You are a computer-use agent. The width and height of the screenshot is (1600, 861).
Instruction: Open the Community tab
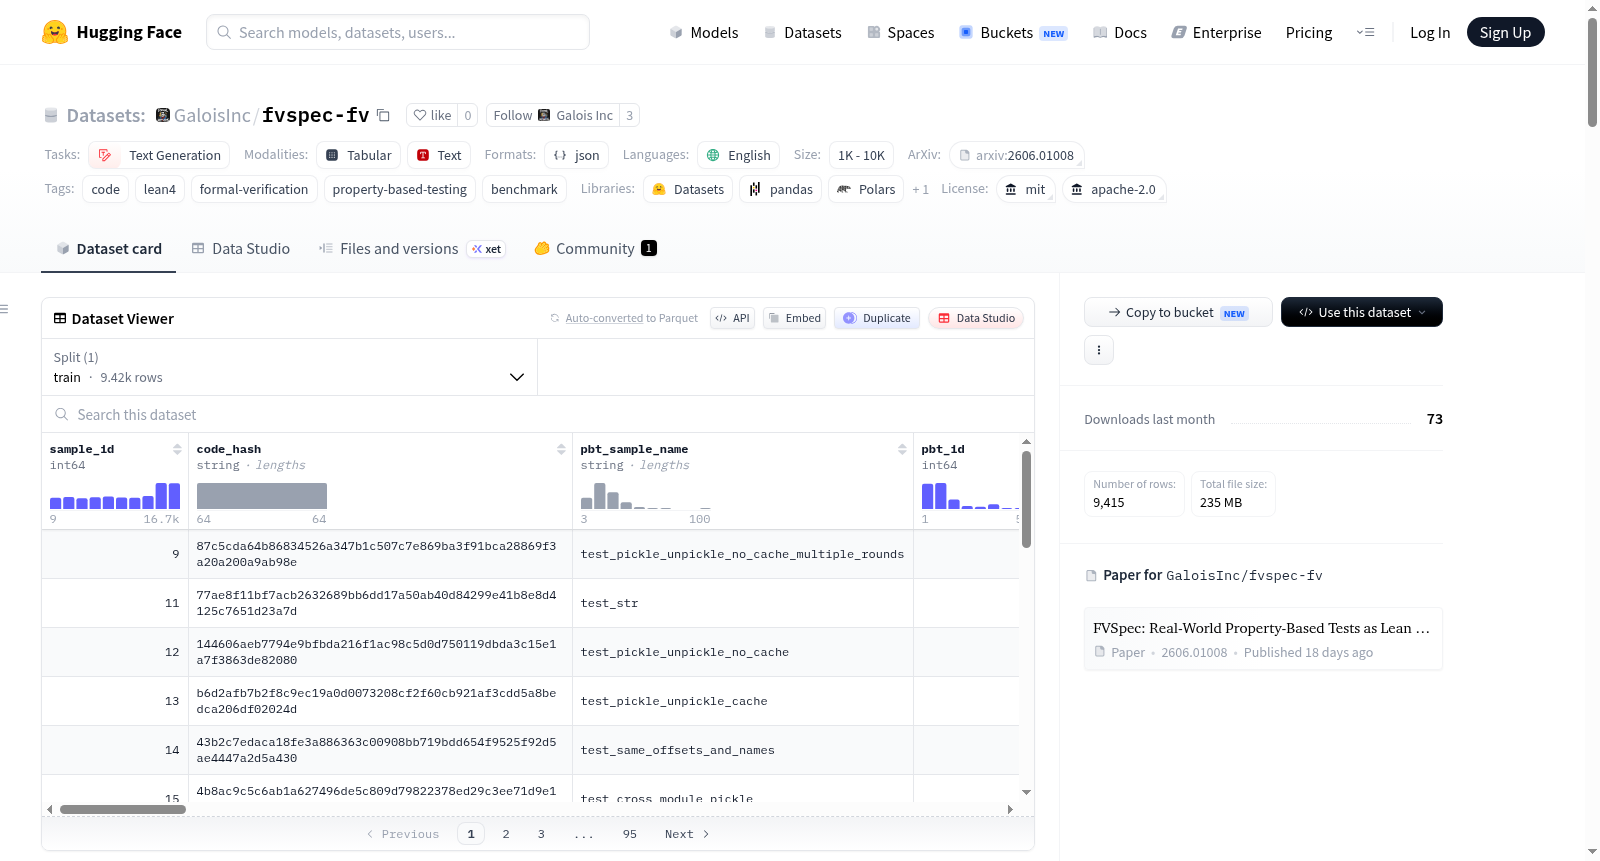595,249
